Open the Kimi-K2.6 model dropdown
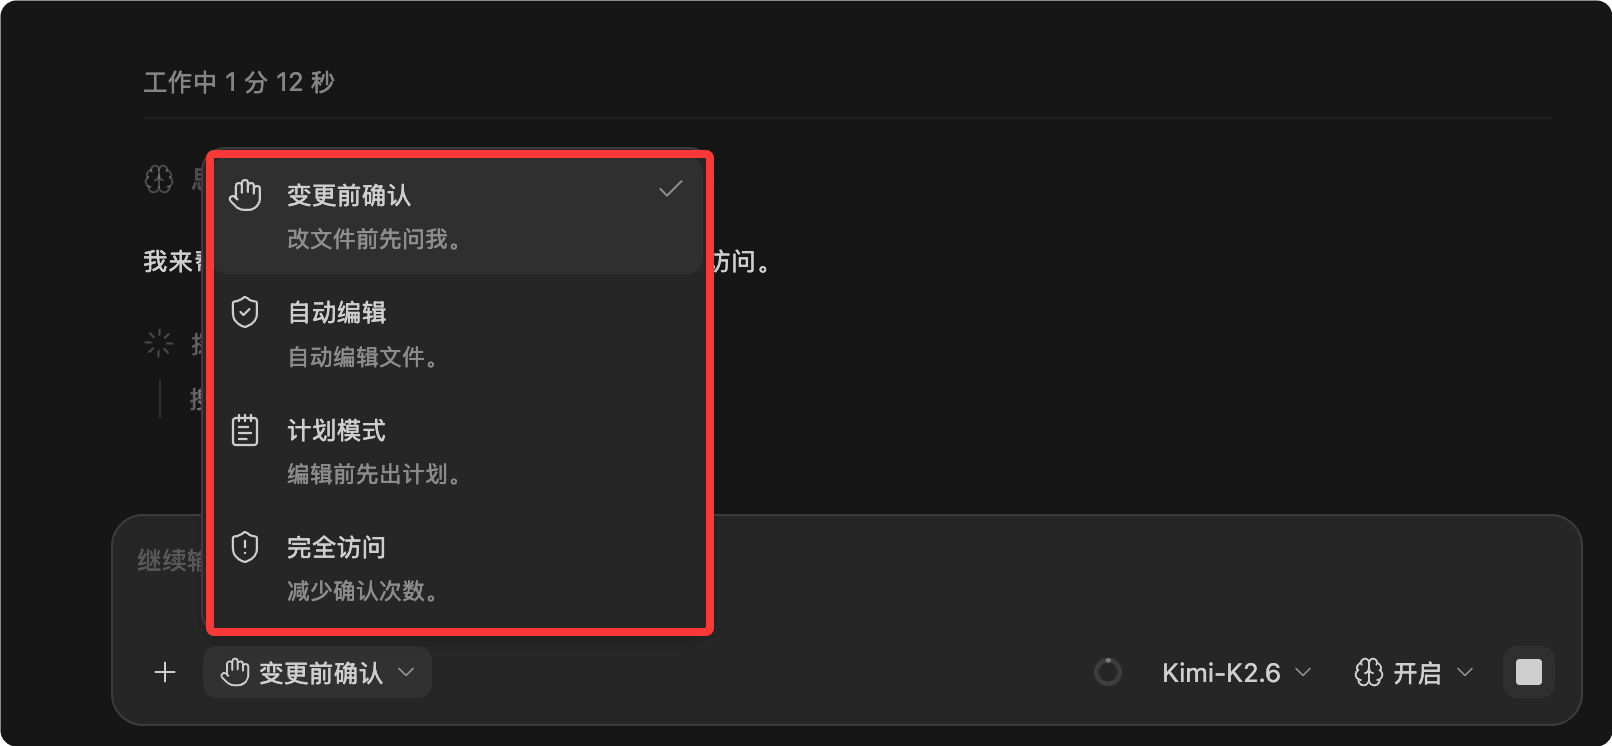The height and width of the screenshot is (746, 1612). [x=1236, y=673]
